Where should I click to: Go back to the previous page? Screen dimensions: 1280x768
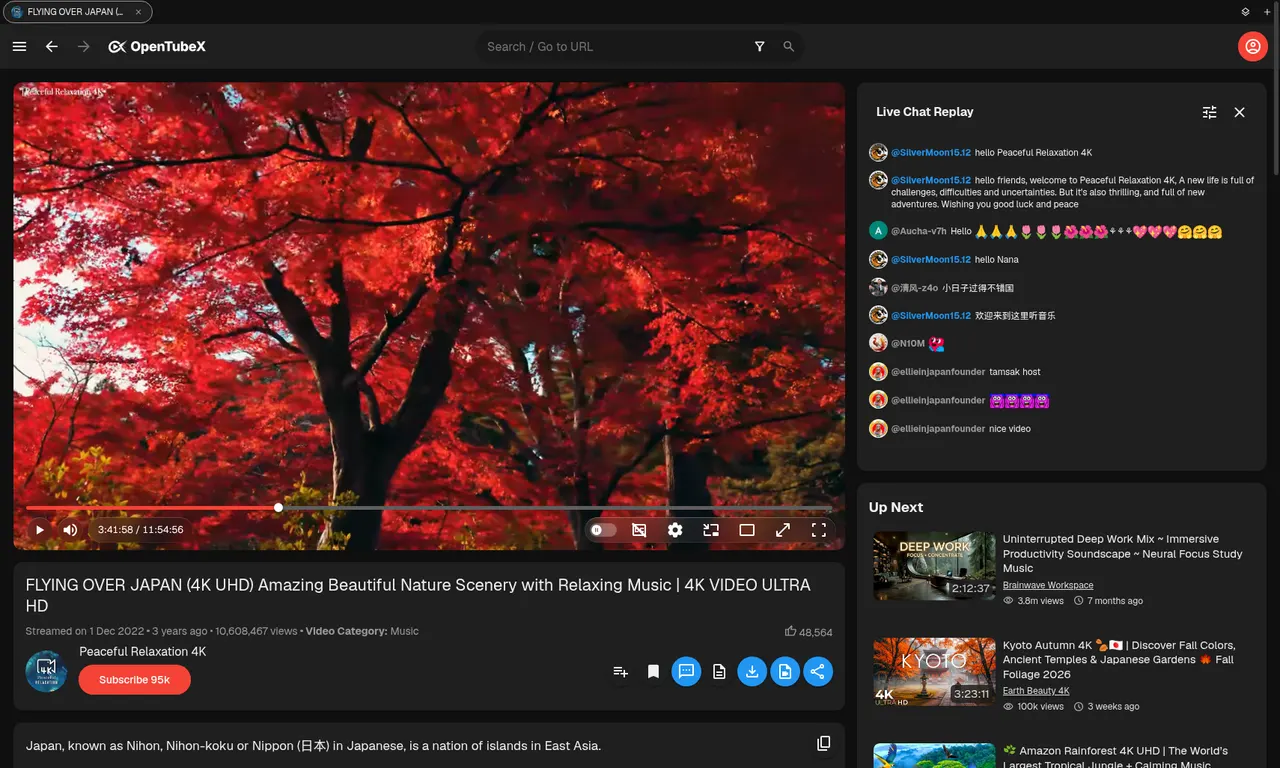(52, 47)
